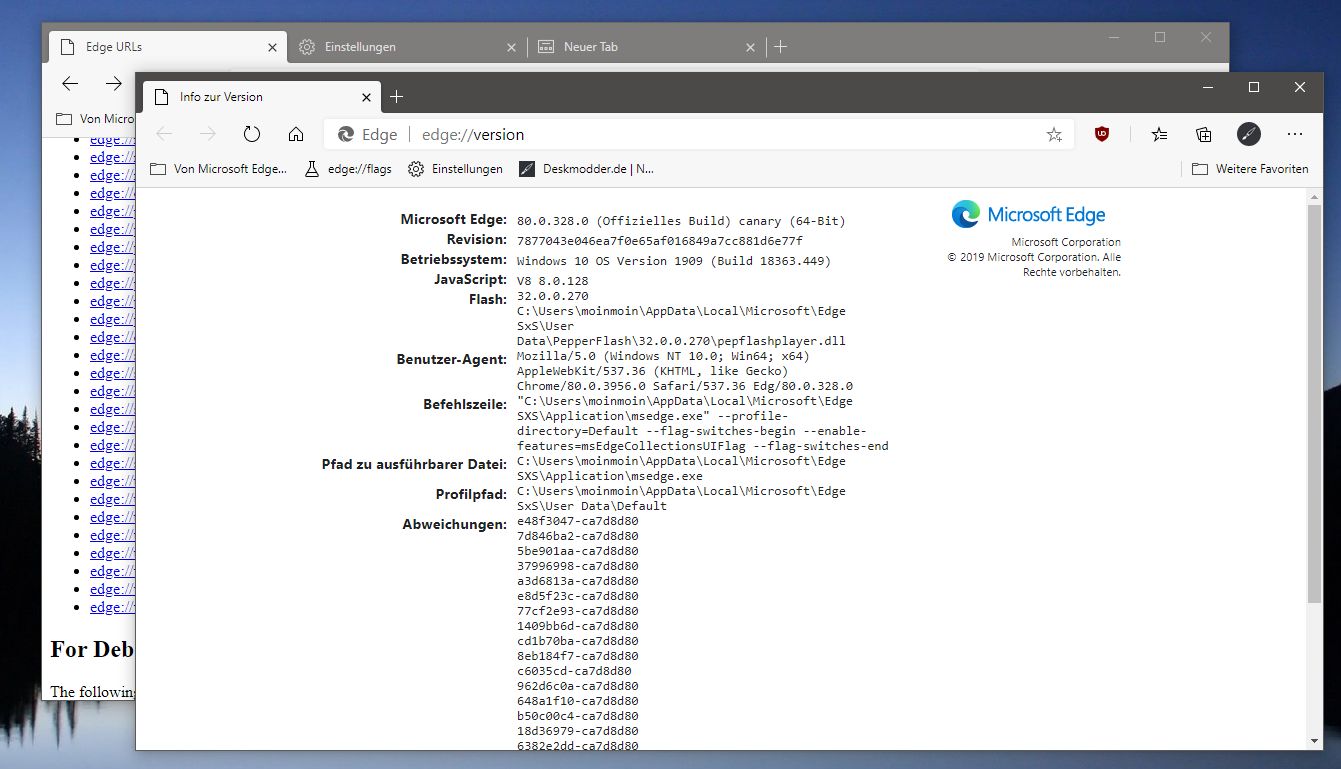
Task: Click the scroll down arrow of version page
Action: 1315,741
